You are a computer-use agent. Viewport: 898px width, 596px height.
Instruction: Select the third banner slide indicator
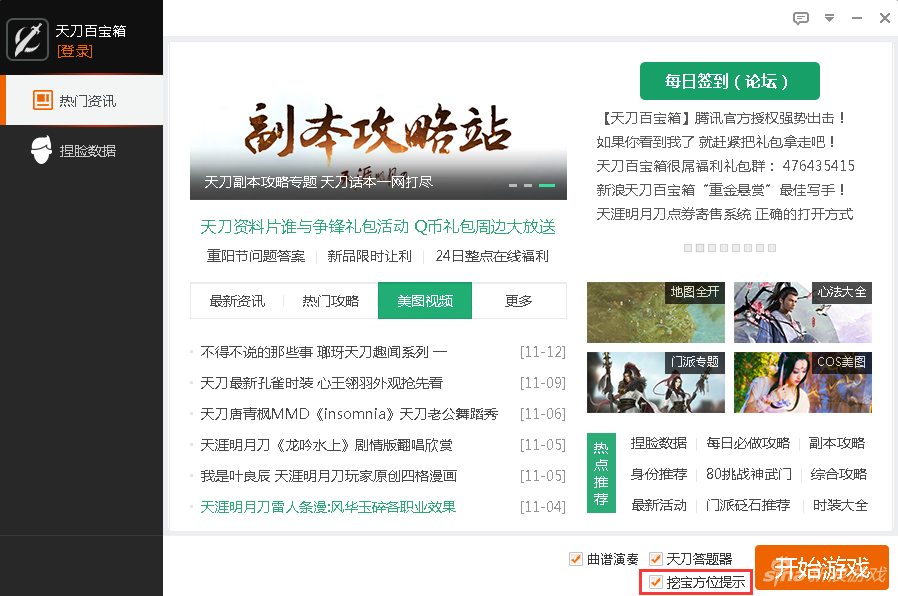click(547, 185)
